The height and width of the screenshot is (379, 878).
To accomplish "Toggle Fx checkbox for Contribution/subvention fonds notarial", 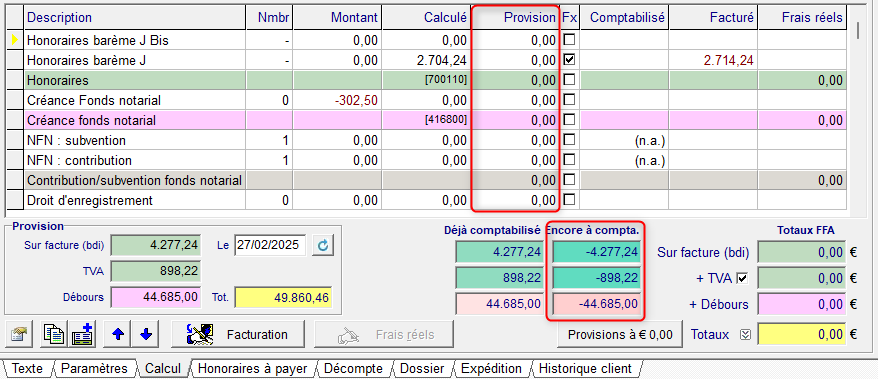I will tap(569, 179).
